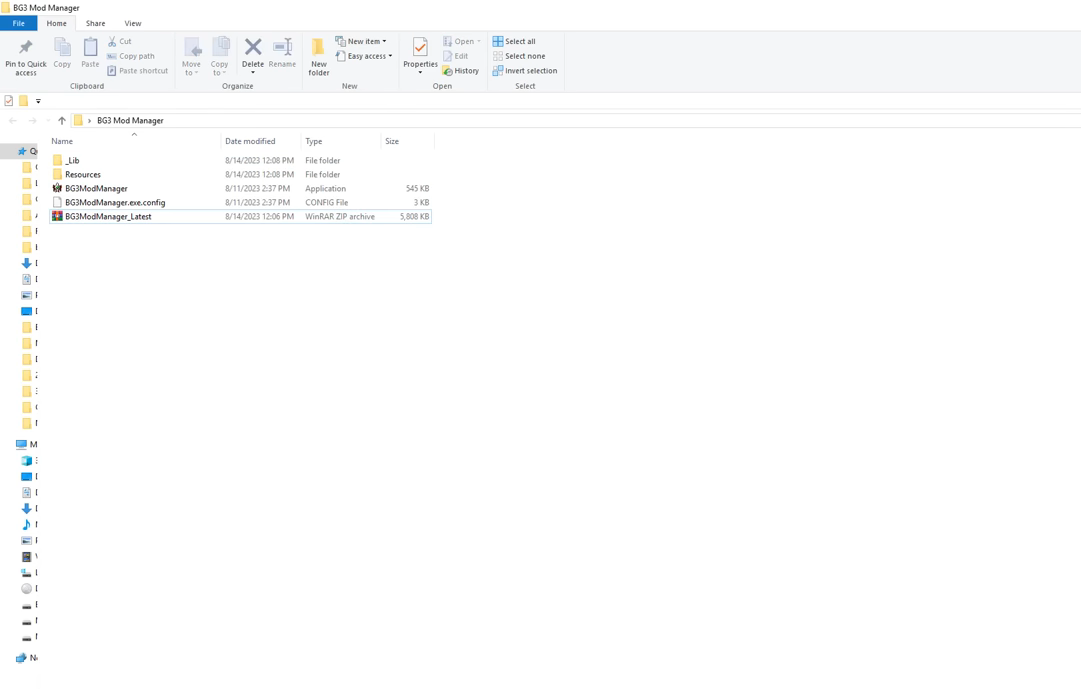Switch to the Share ribbon tab
Screen dimensions: 1081x689
point(95,23)
